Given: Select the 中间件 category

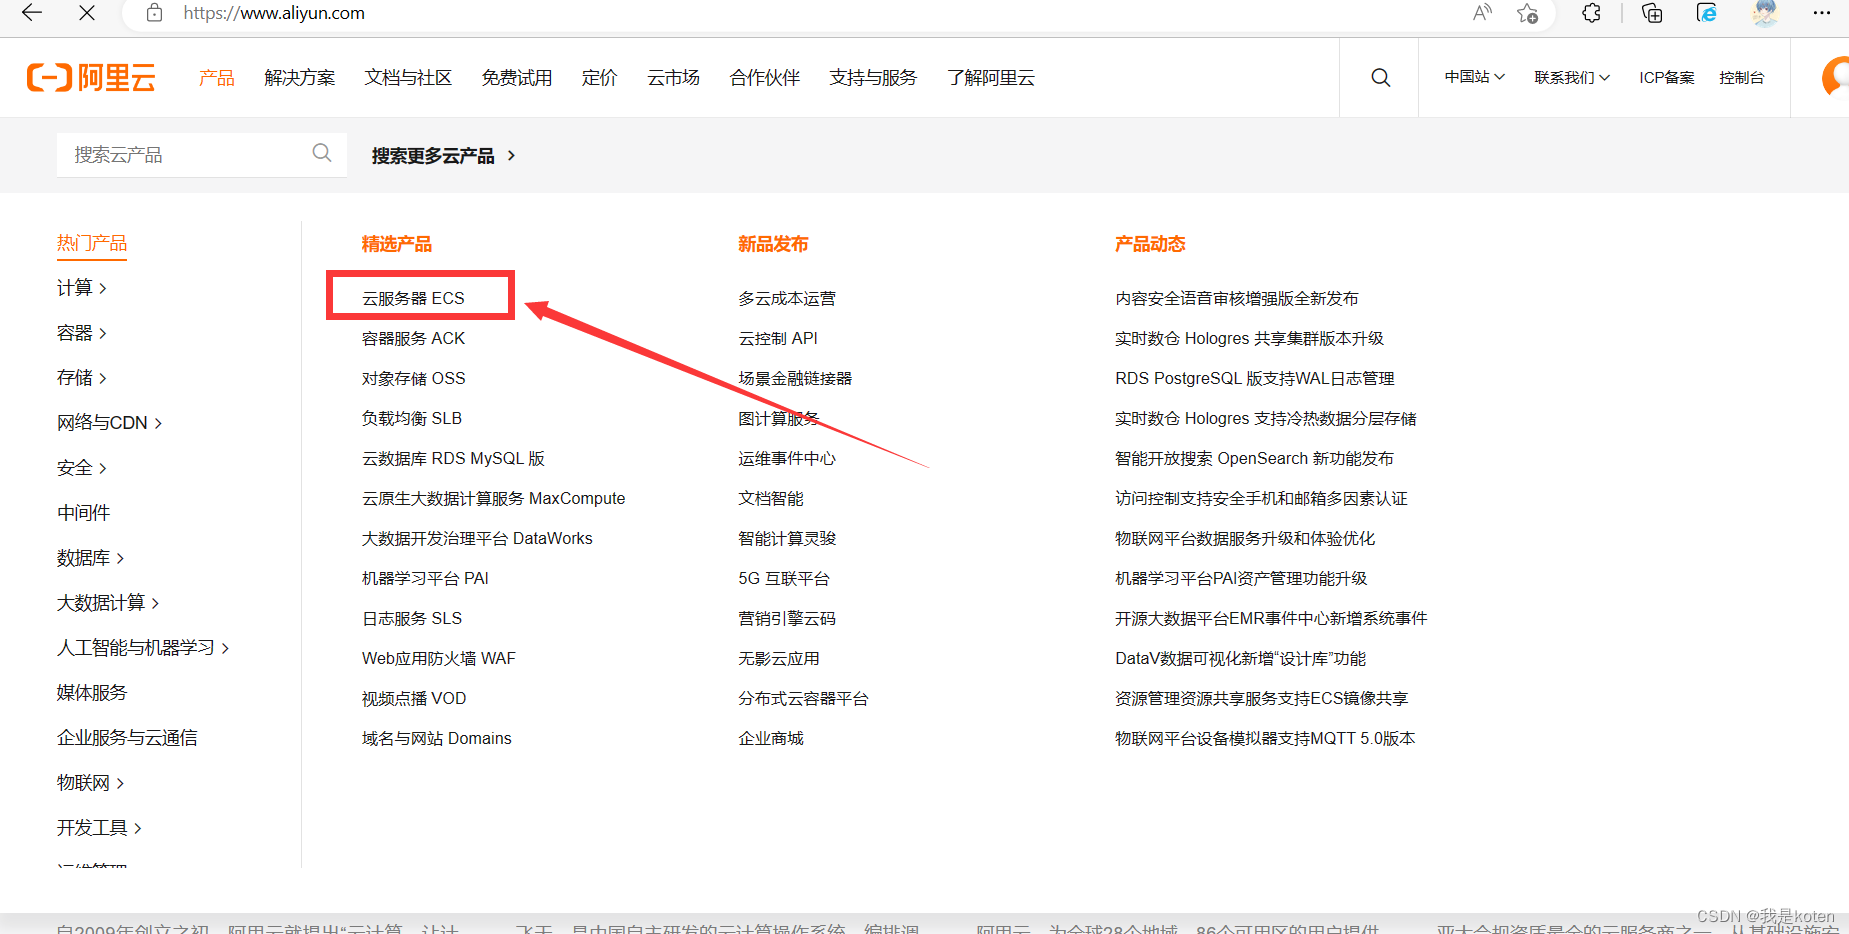Looking at the screenshot, I should pos(84,513).
